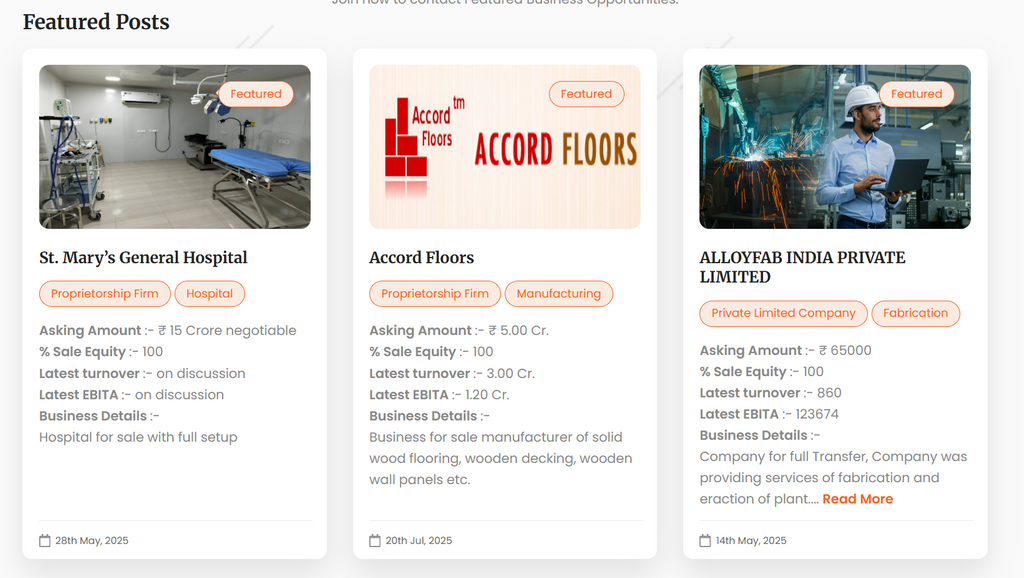Open the St. Mary's hospital room photo
This screenshot has height=578, width=1024.
pos(175,147)
